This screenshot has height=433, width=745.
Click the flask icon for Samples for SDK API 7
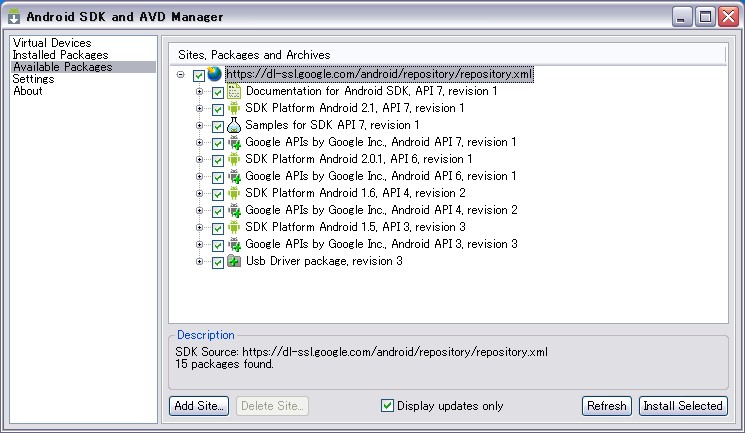pos(234,126)
